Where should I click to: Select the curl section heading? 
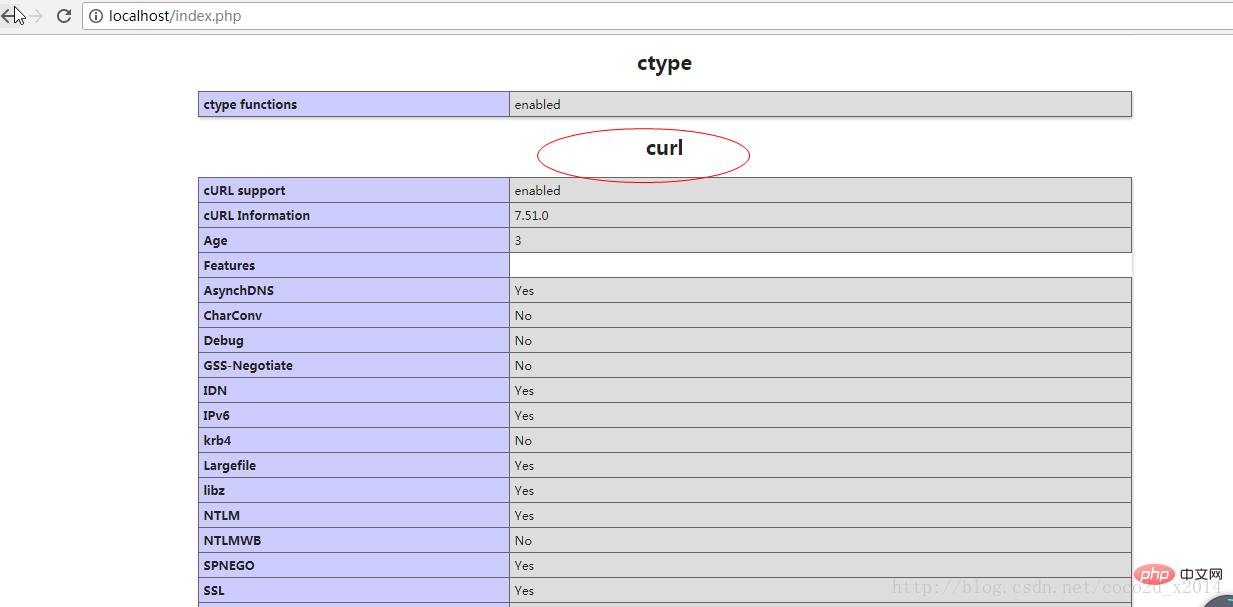664,148
